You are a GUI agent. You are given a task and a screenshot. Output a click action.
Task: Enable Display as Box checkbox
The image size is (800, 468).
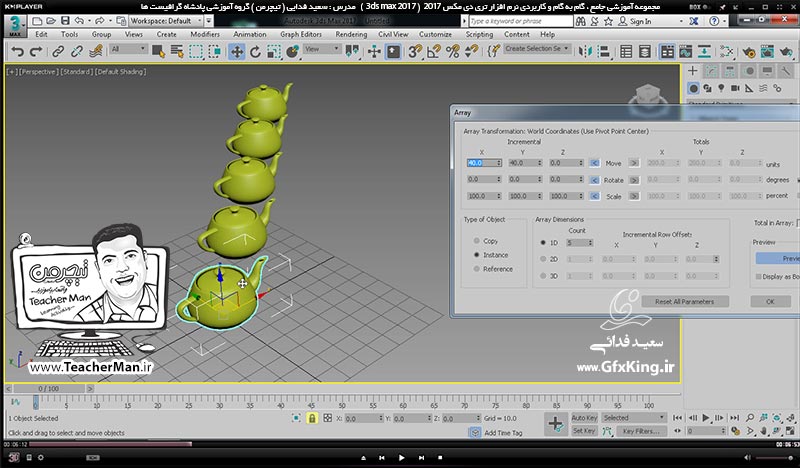pyautogui.click(x=759, y=277)
